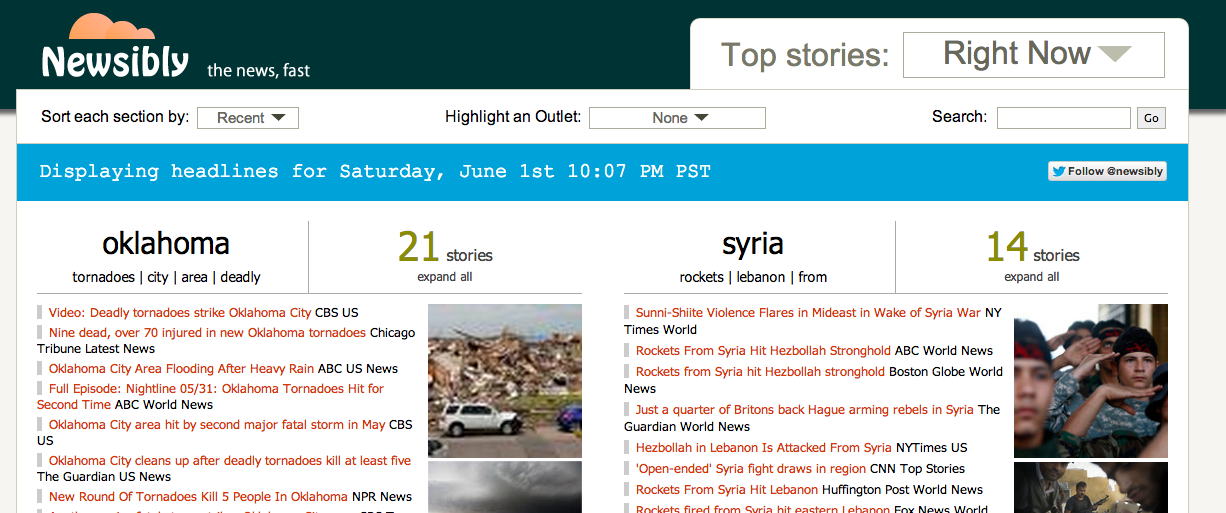Select the rockets keyword under syria

700,277
